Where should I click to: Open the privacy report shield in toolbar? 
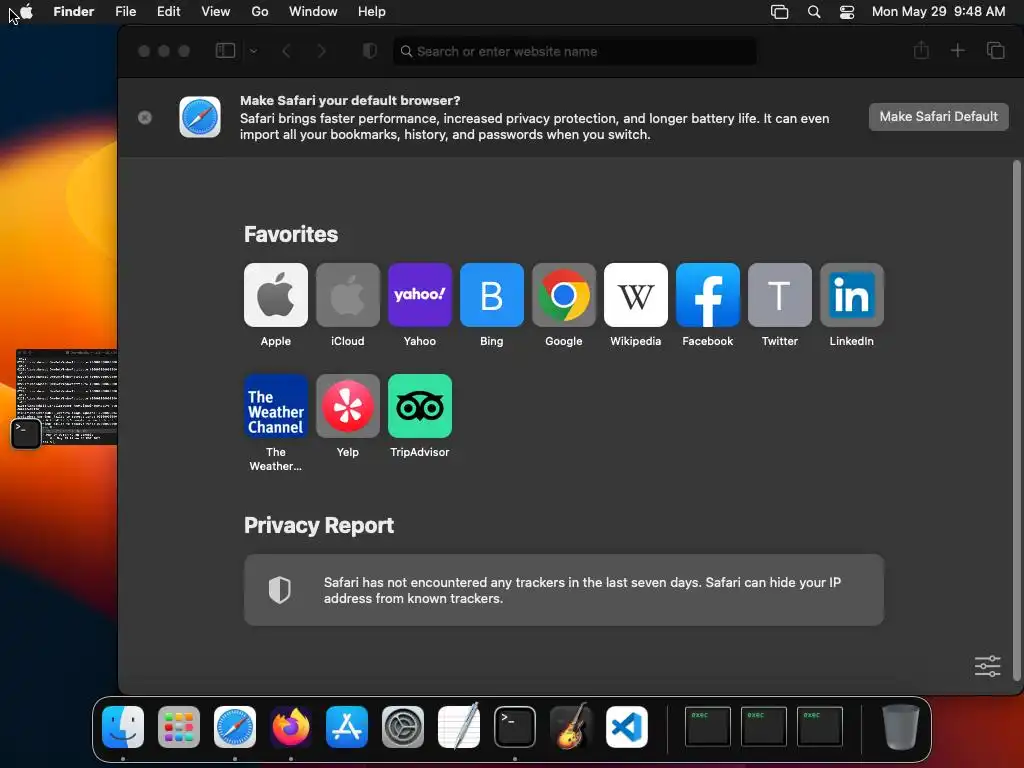(x=370, y=51)
